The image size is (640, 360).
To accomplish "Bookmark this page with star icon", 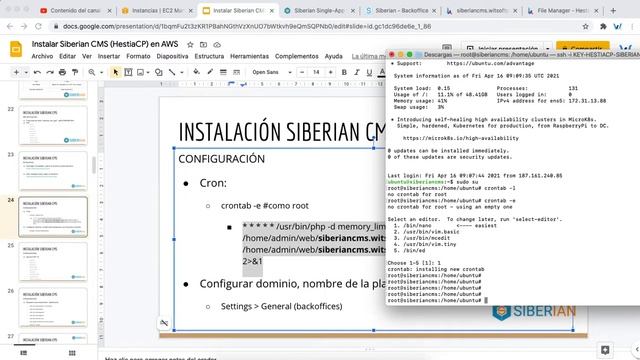I will pos(585,27).
